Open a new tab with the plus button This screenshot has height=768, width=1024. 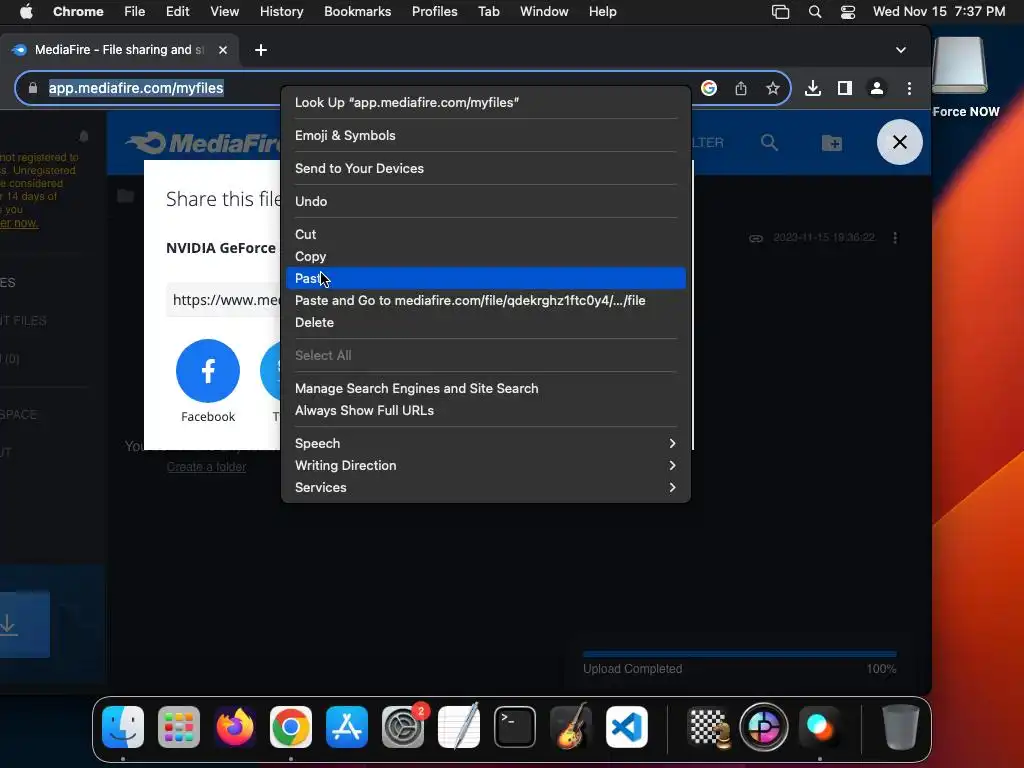[261, 50]
